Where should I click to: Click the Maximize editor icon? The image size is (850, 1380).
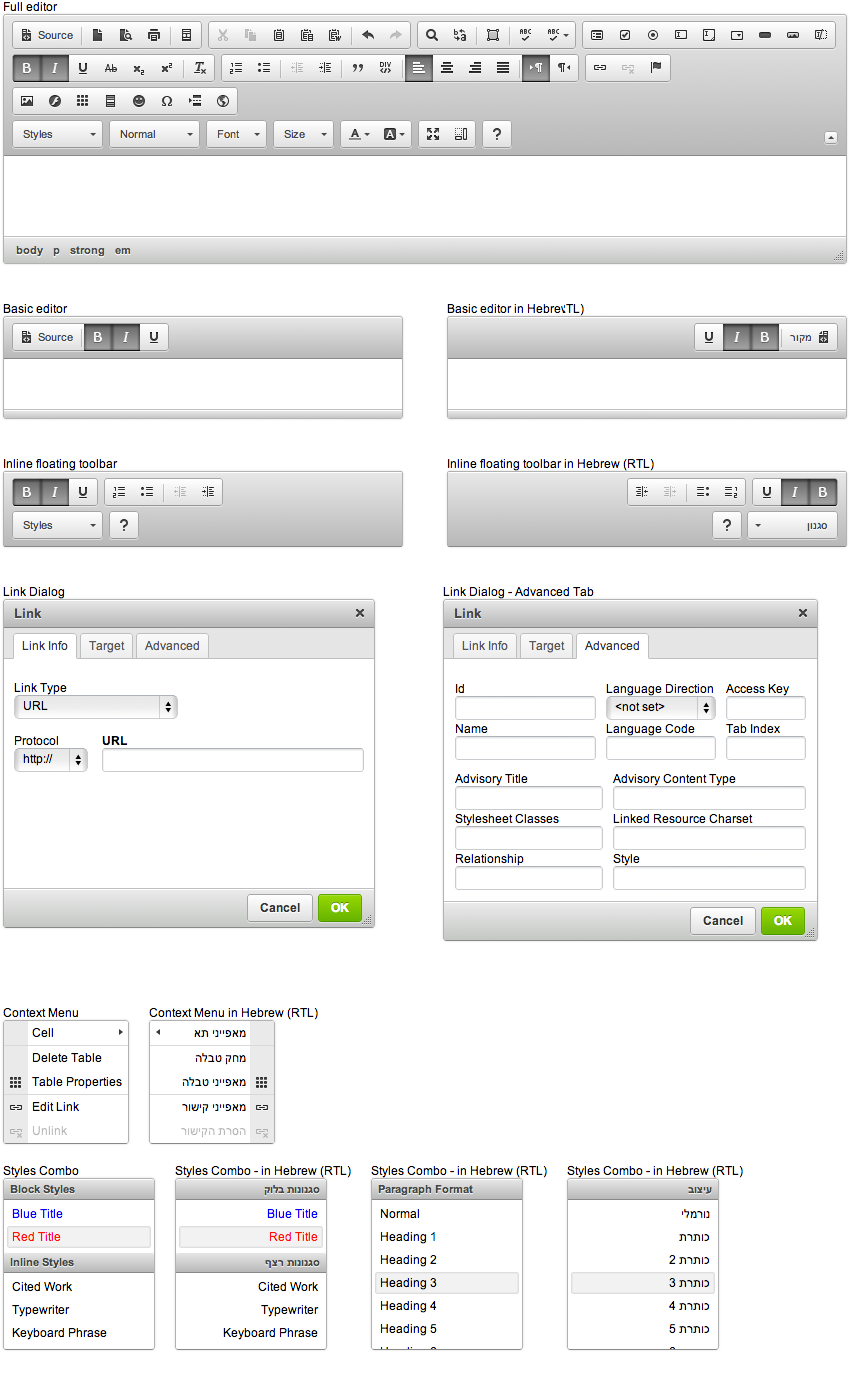coord(433,134)
